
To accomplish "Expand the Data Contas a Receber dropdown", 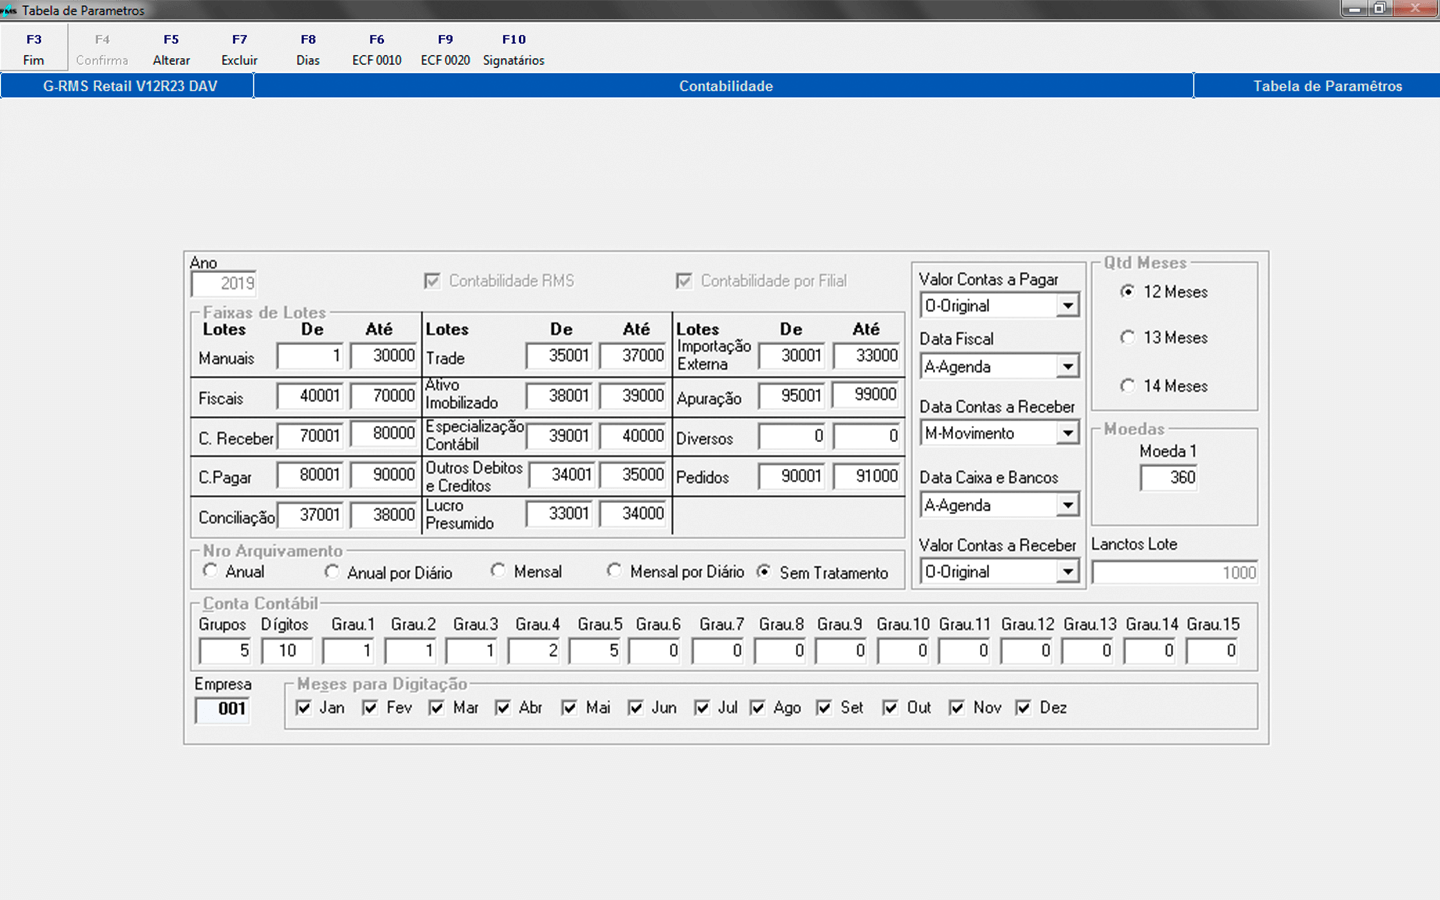I will [1068, 433].
